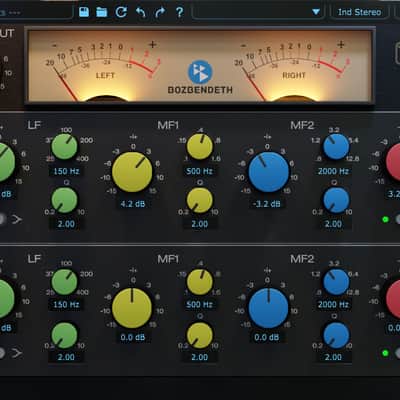400x400 pixels.
Task: Click the lower strip blue MF2 gain knob at 0.0 dB
Action: (x=269, y=308)
